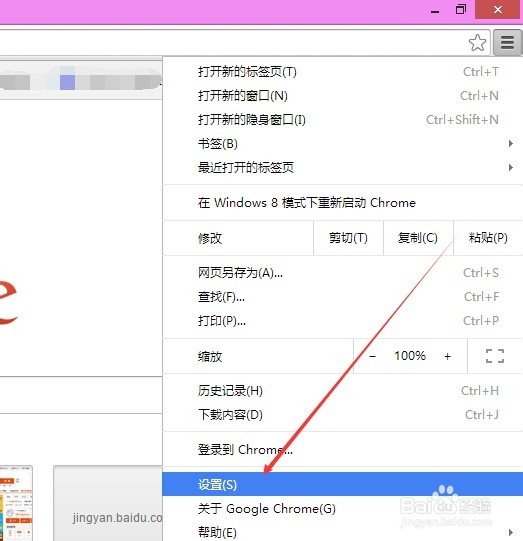Increase zoom with the plus button
This screenshot has height=541, width=523.
[447, 356]
